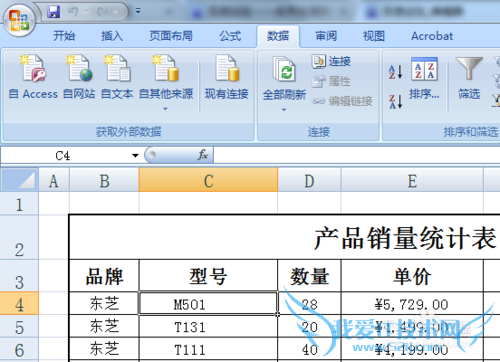The image size is (500, 362).
Task: Customize Quick Access Toolbar dropdown
Action: tap(138, 12)
